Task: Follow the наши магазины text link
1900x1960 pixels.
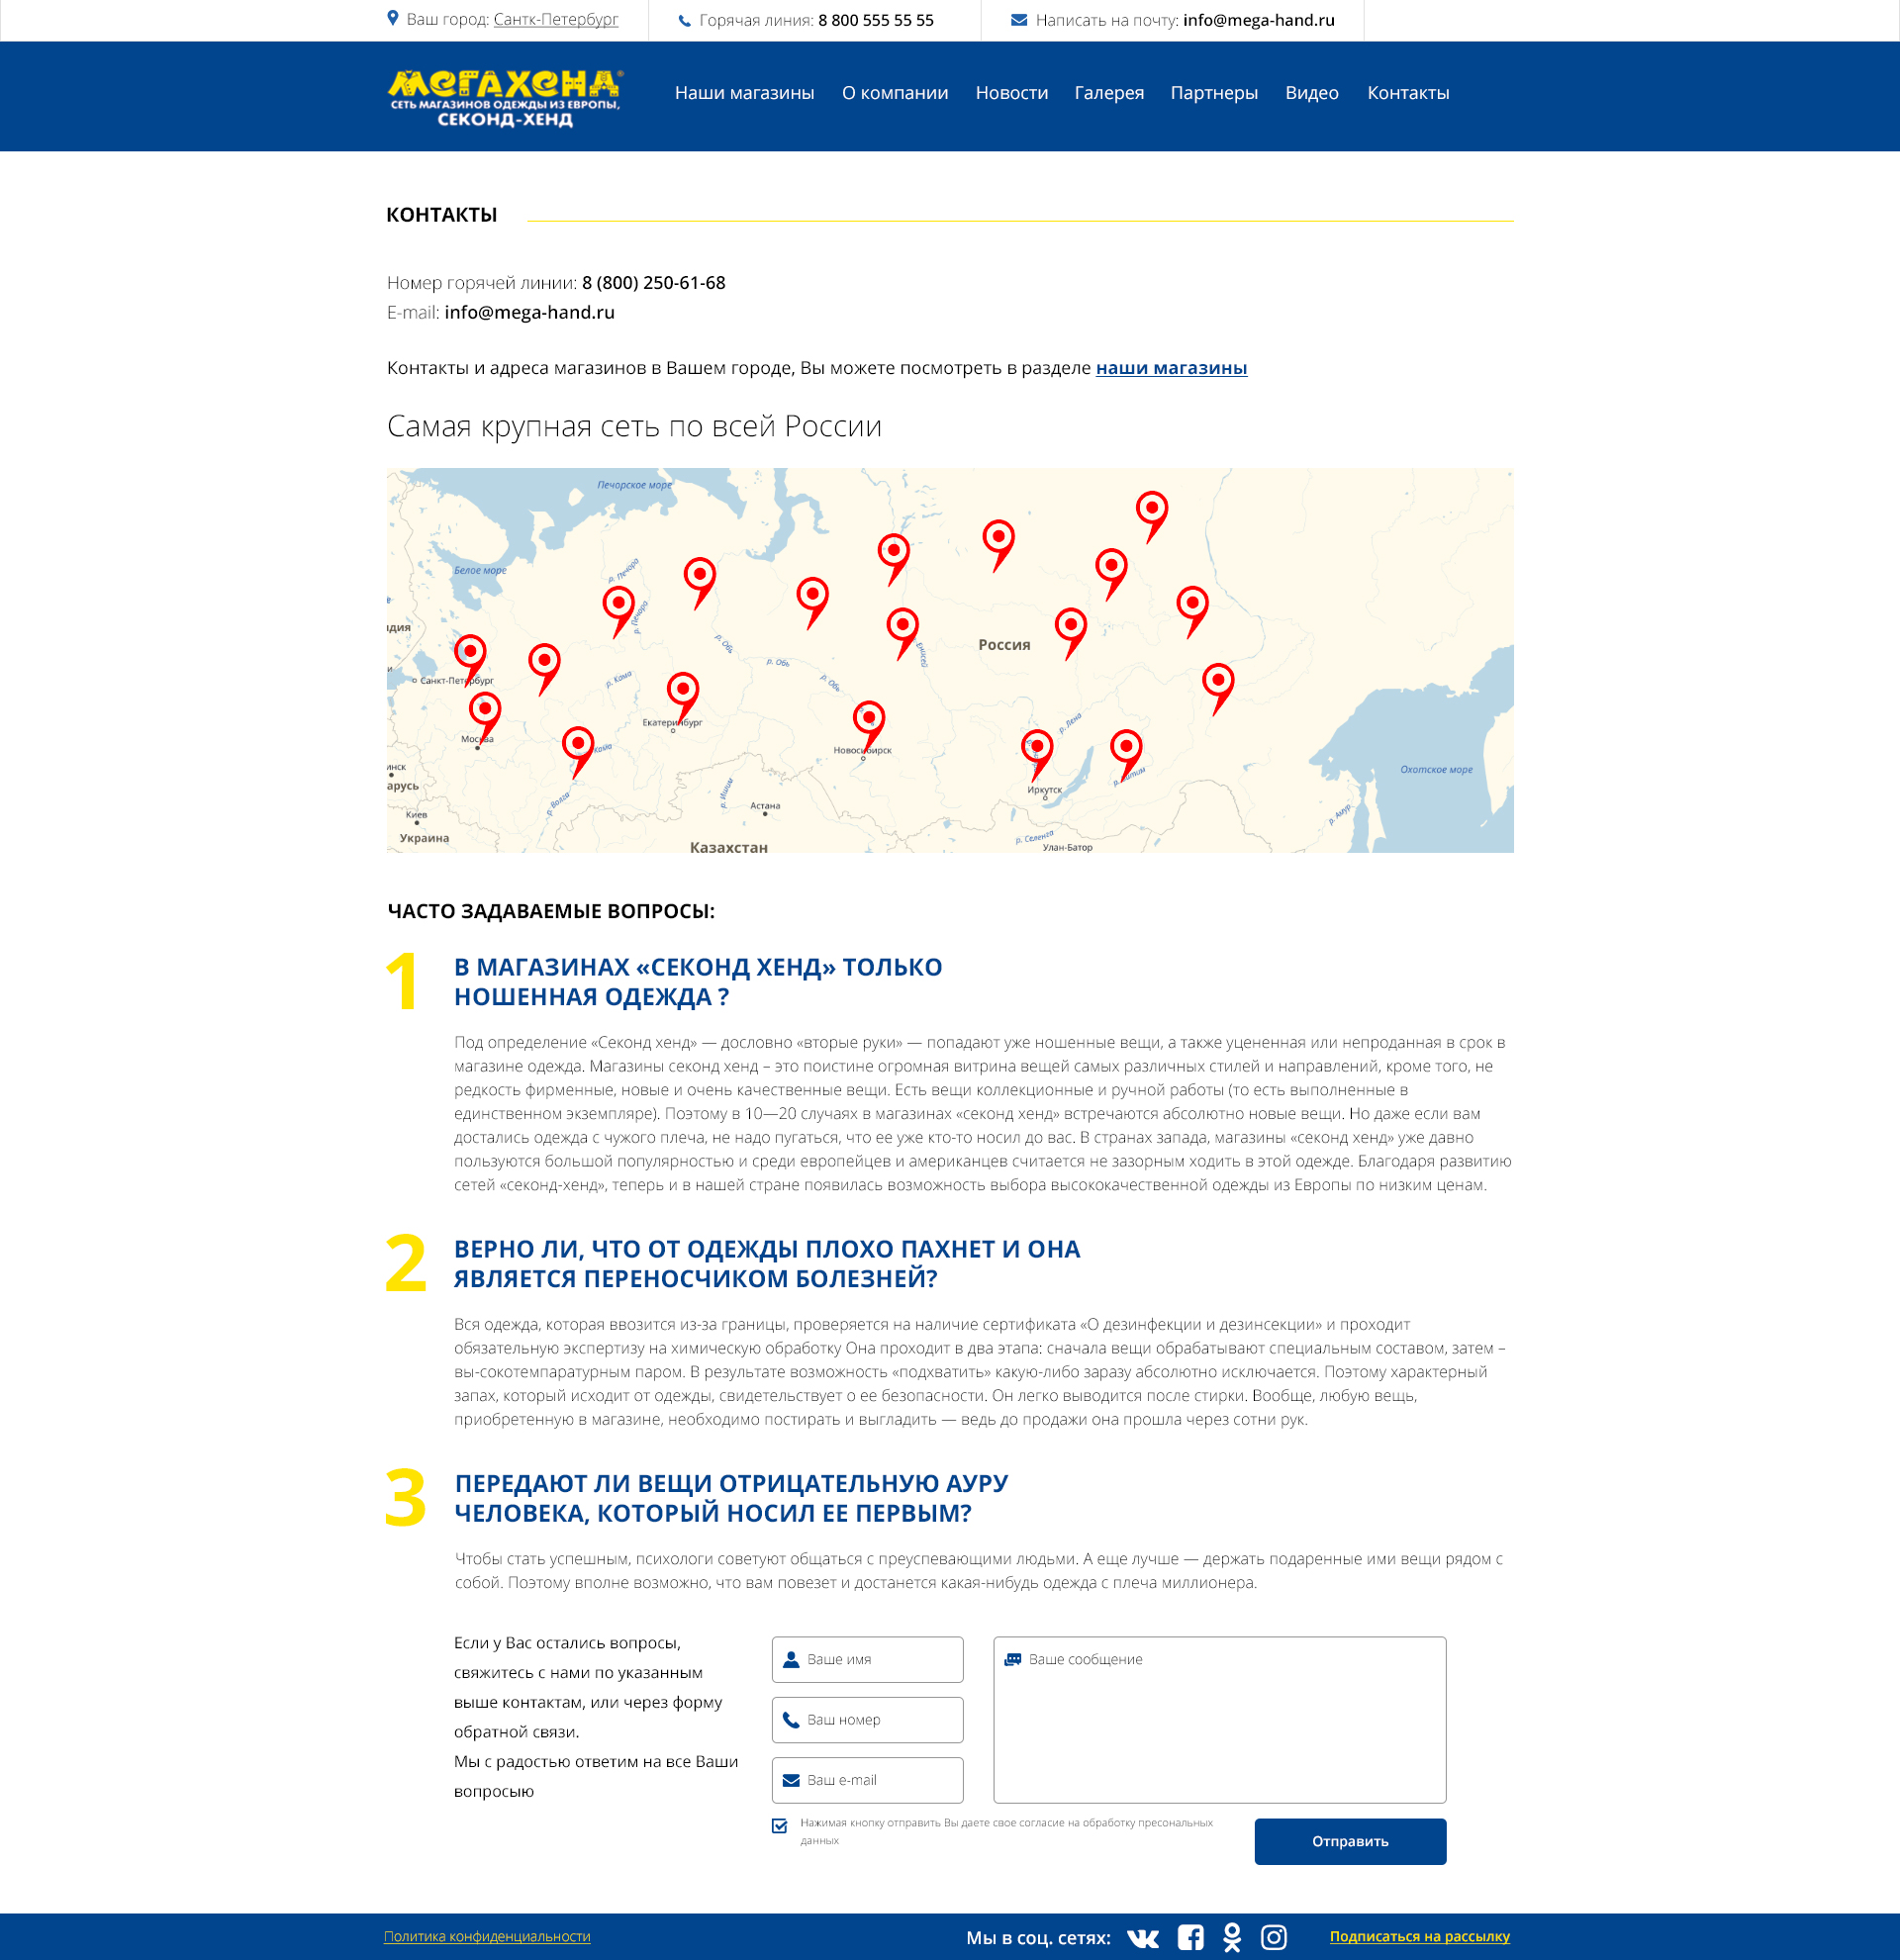Action: click(x=1171, y=368)
